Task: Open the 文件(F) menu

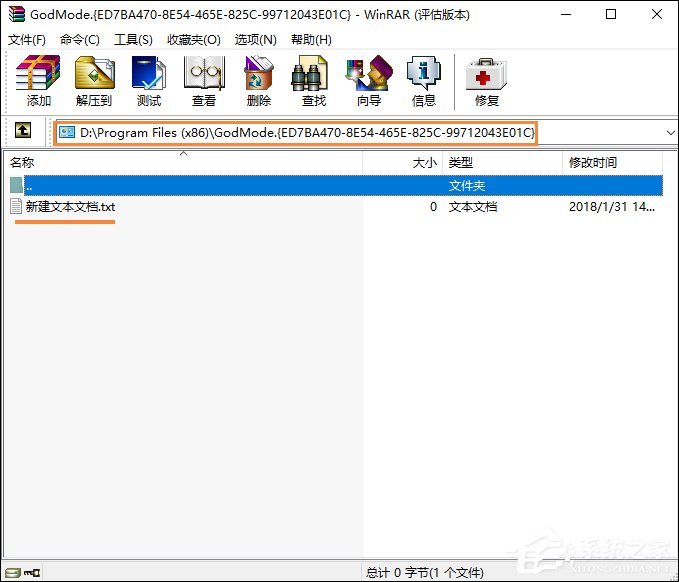Action: click(x=27, y=40)
